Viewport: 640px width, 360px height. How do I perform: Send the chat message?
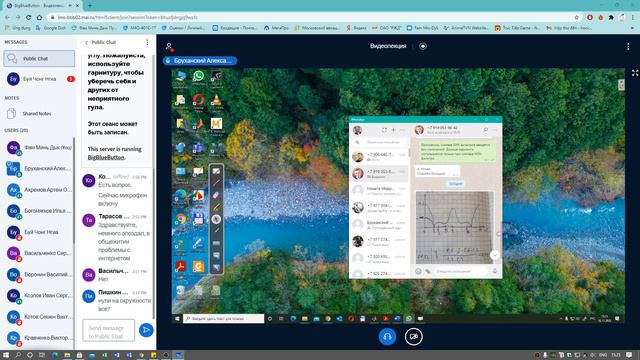click(146, 330)
